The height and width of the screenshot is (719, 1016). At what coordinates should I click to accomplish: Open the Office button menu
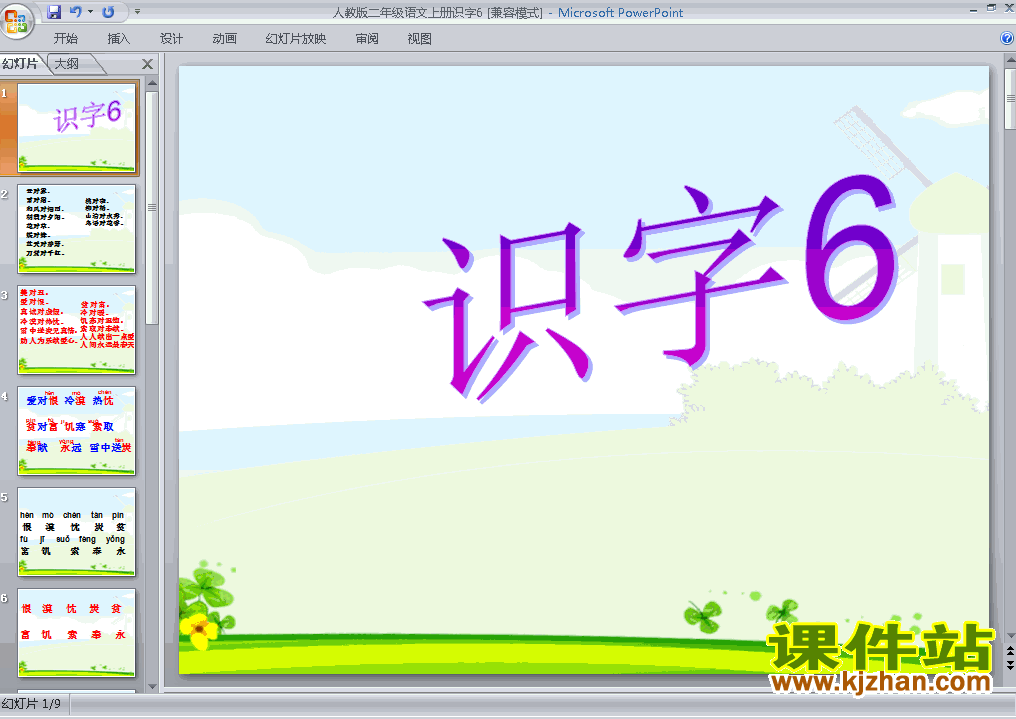coord(17,21)
